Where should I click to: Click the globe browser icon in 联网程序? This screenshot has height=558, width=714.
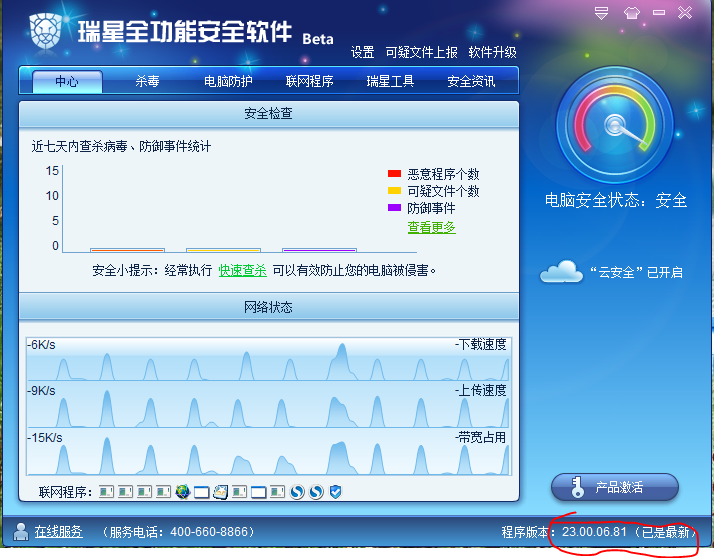(x=183, y=492)
